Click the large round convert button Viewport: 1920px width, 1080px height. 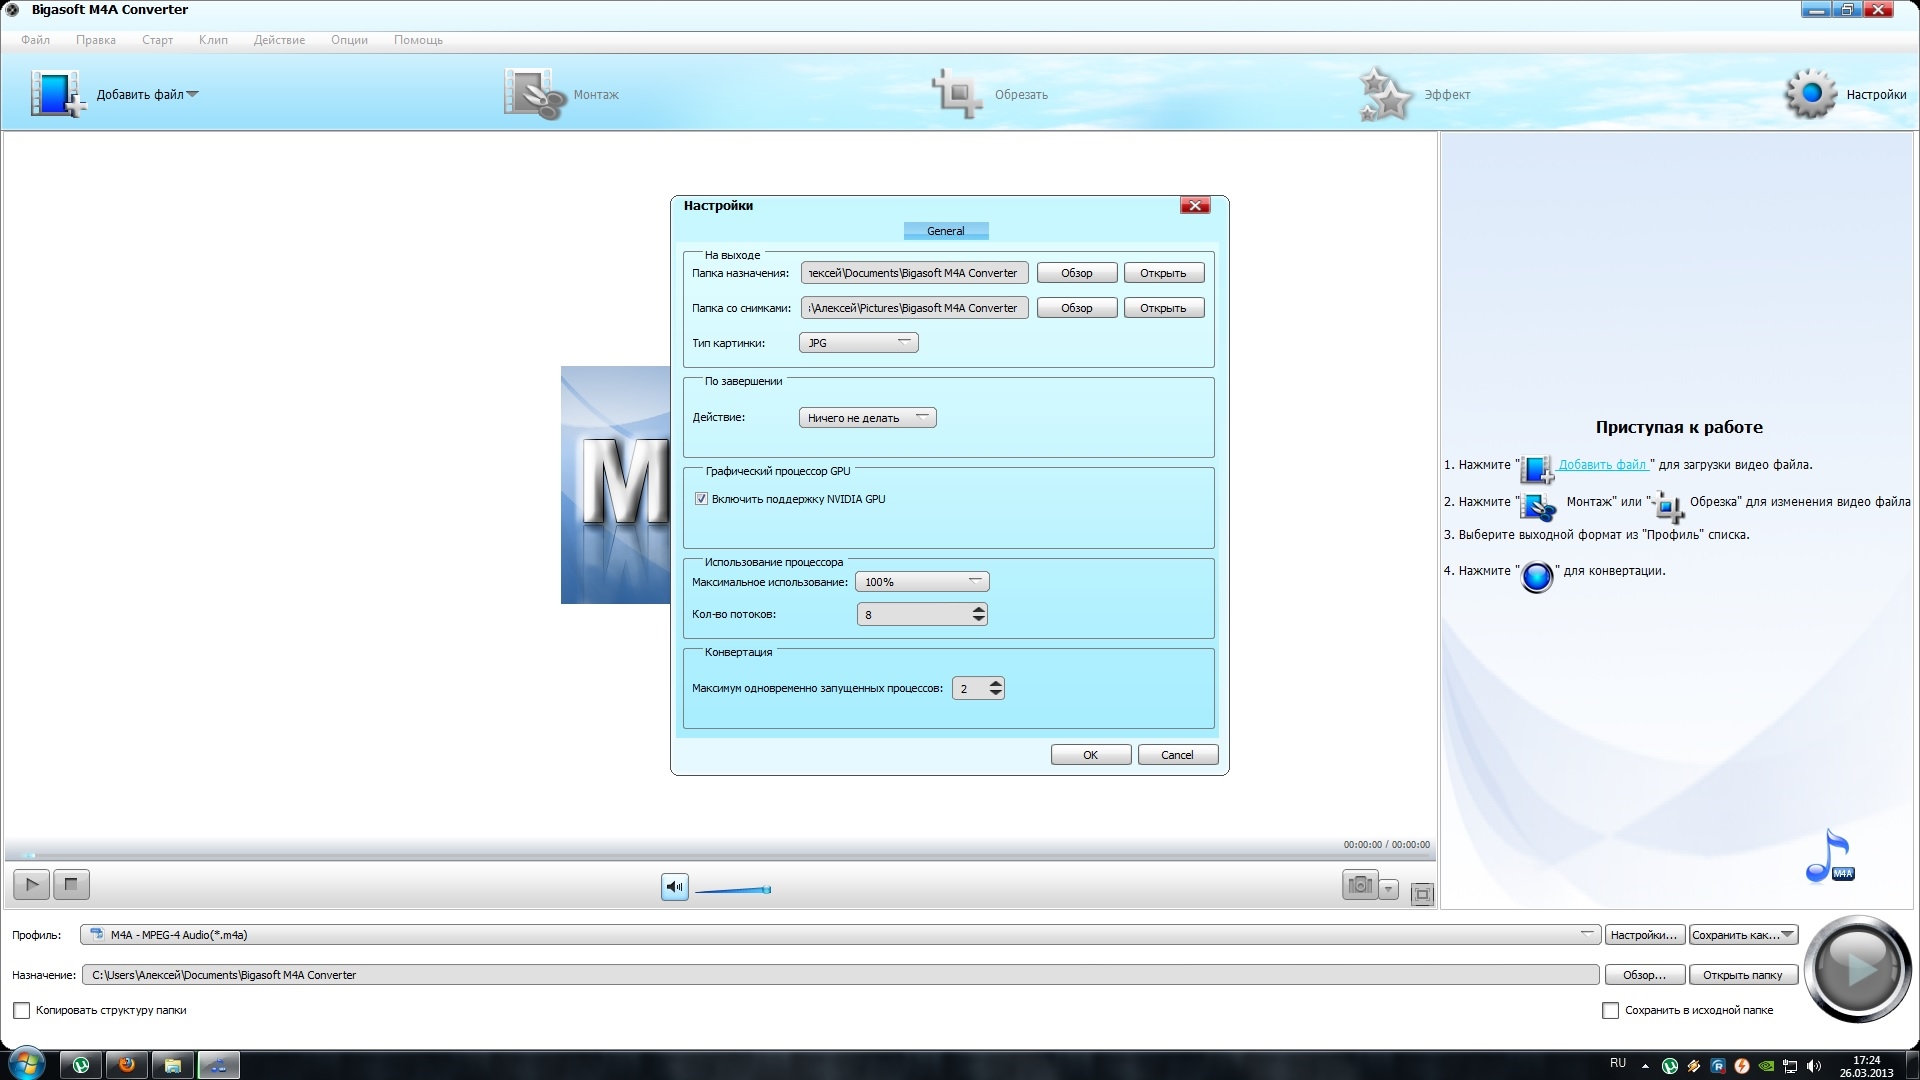coord(1857,968)
